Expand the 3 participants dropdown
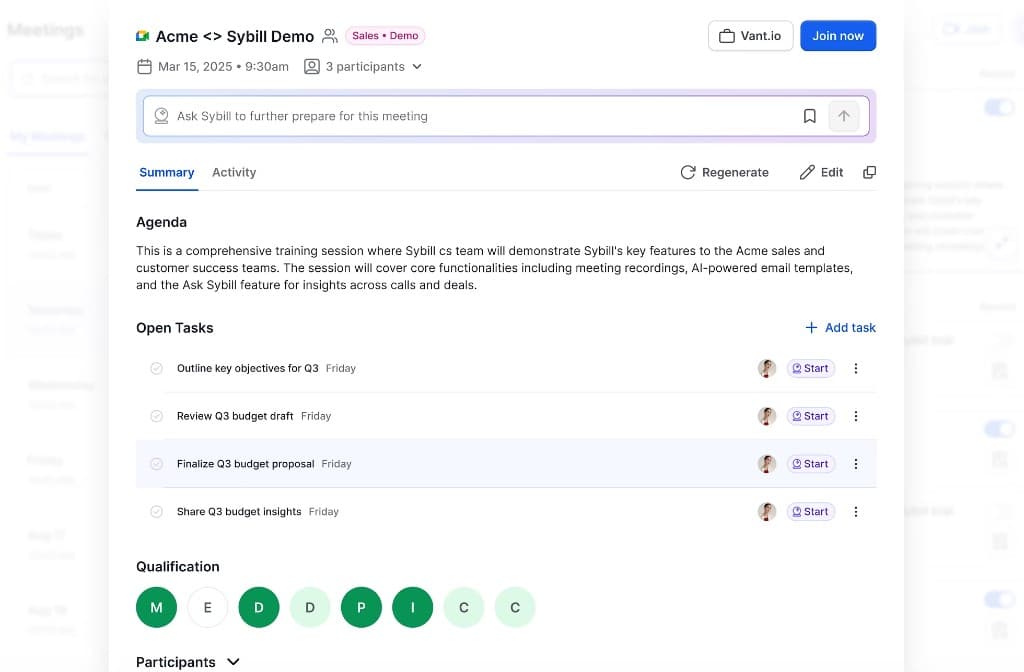Viewport: 1024px width, 672px height. (x=418, y=66)
